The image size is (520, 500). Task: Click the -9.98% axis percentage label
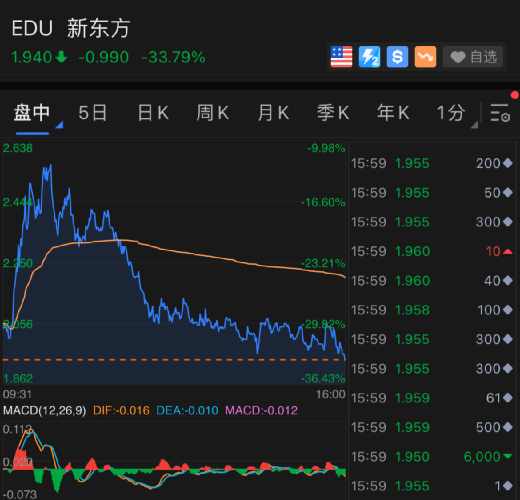tap(326, 148)
